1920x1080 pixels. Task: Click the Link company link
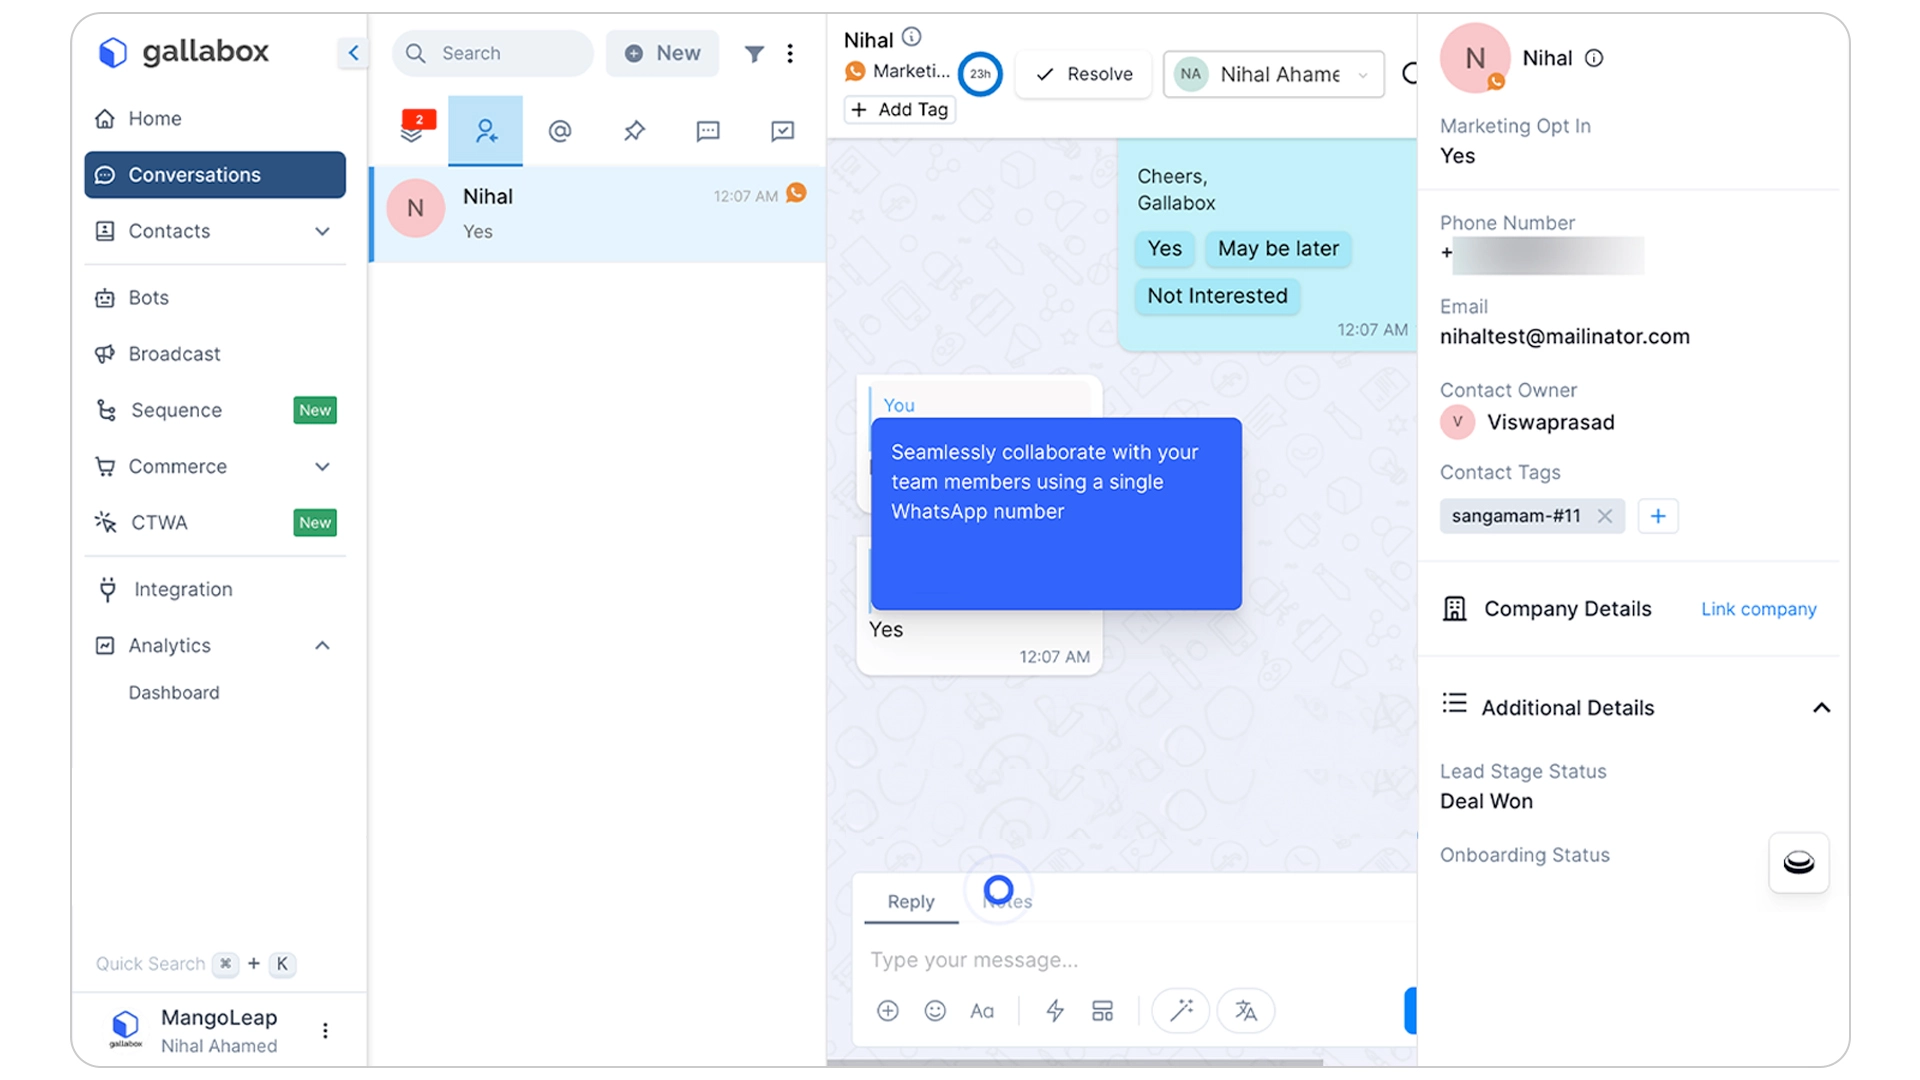point(1758,609)
